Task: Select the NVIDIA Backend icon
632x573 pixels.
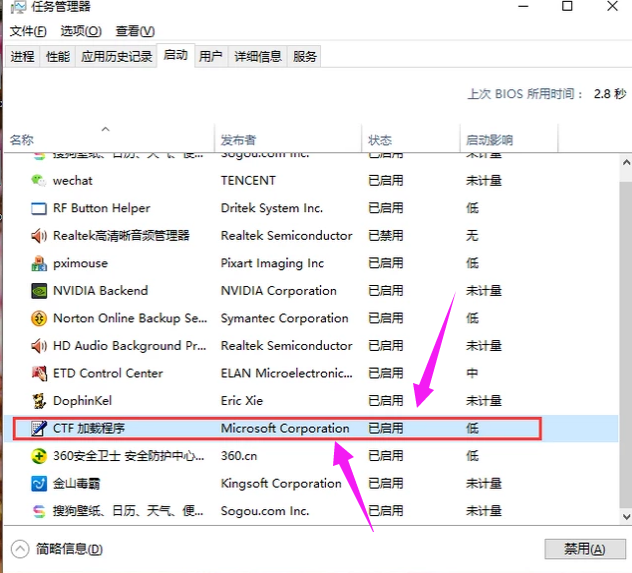Action: pos(39,291)
